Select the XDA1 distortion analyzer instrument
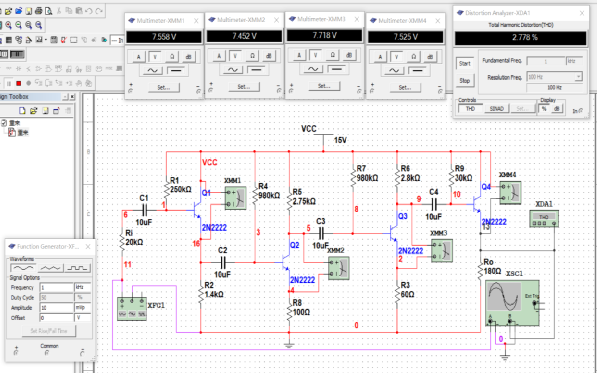 click(x=544, y=218)
